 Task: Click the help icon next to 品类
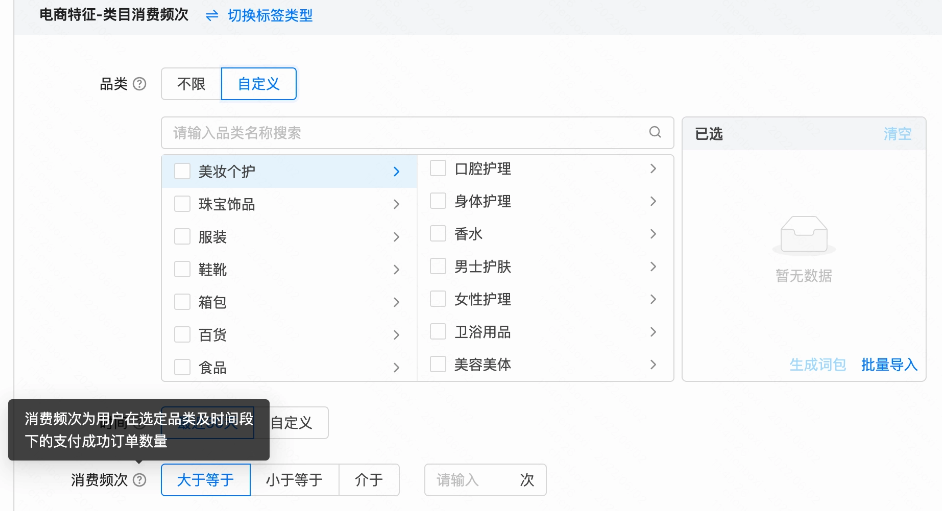point(140,84)
